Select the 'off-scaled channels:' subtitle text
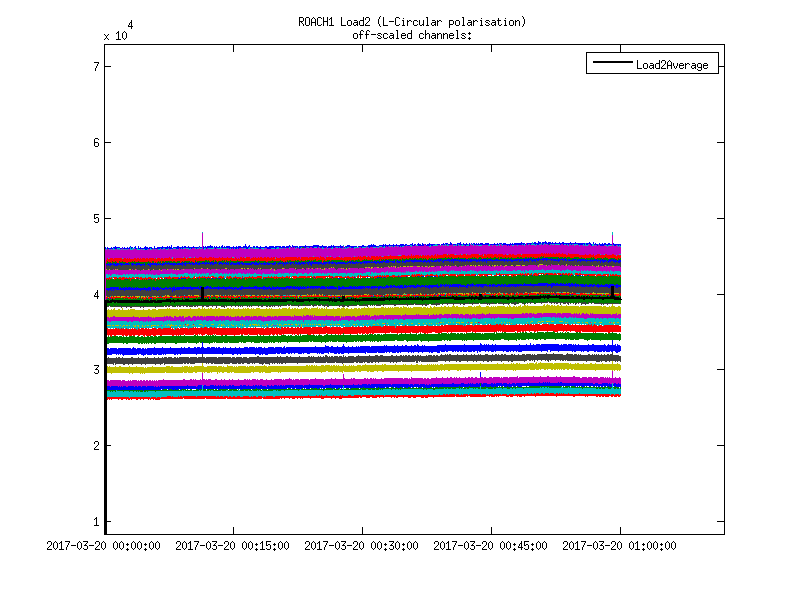This screenshot has height=600, width=800. (411, 35)
